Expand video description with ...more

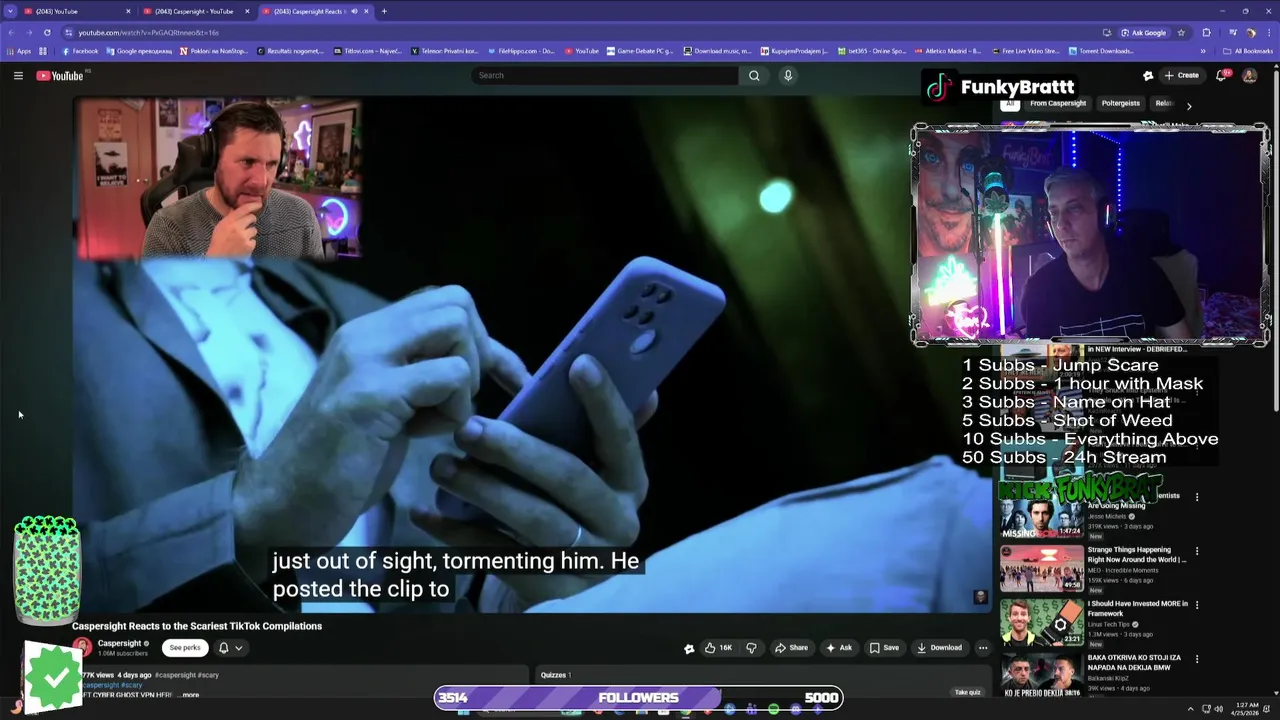(x=188, y=695)
